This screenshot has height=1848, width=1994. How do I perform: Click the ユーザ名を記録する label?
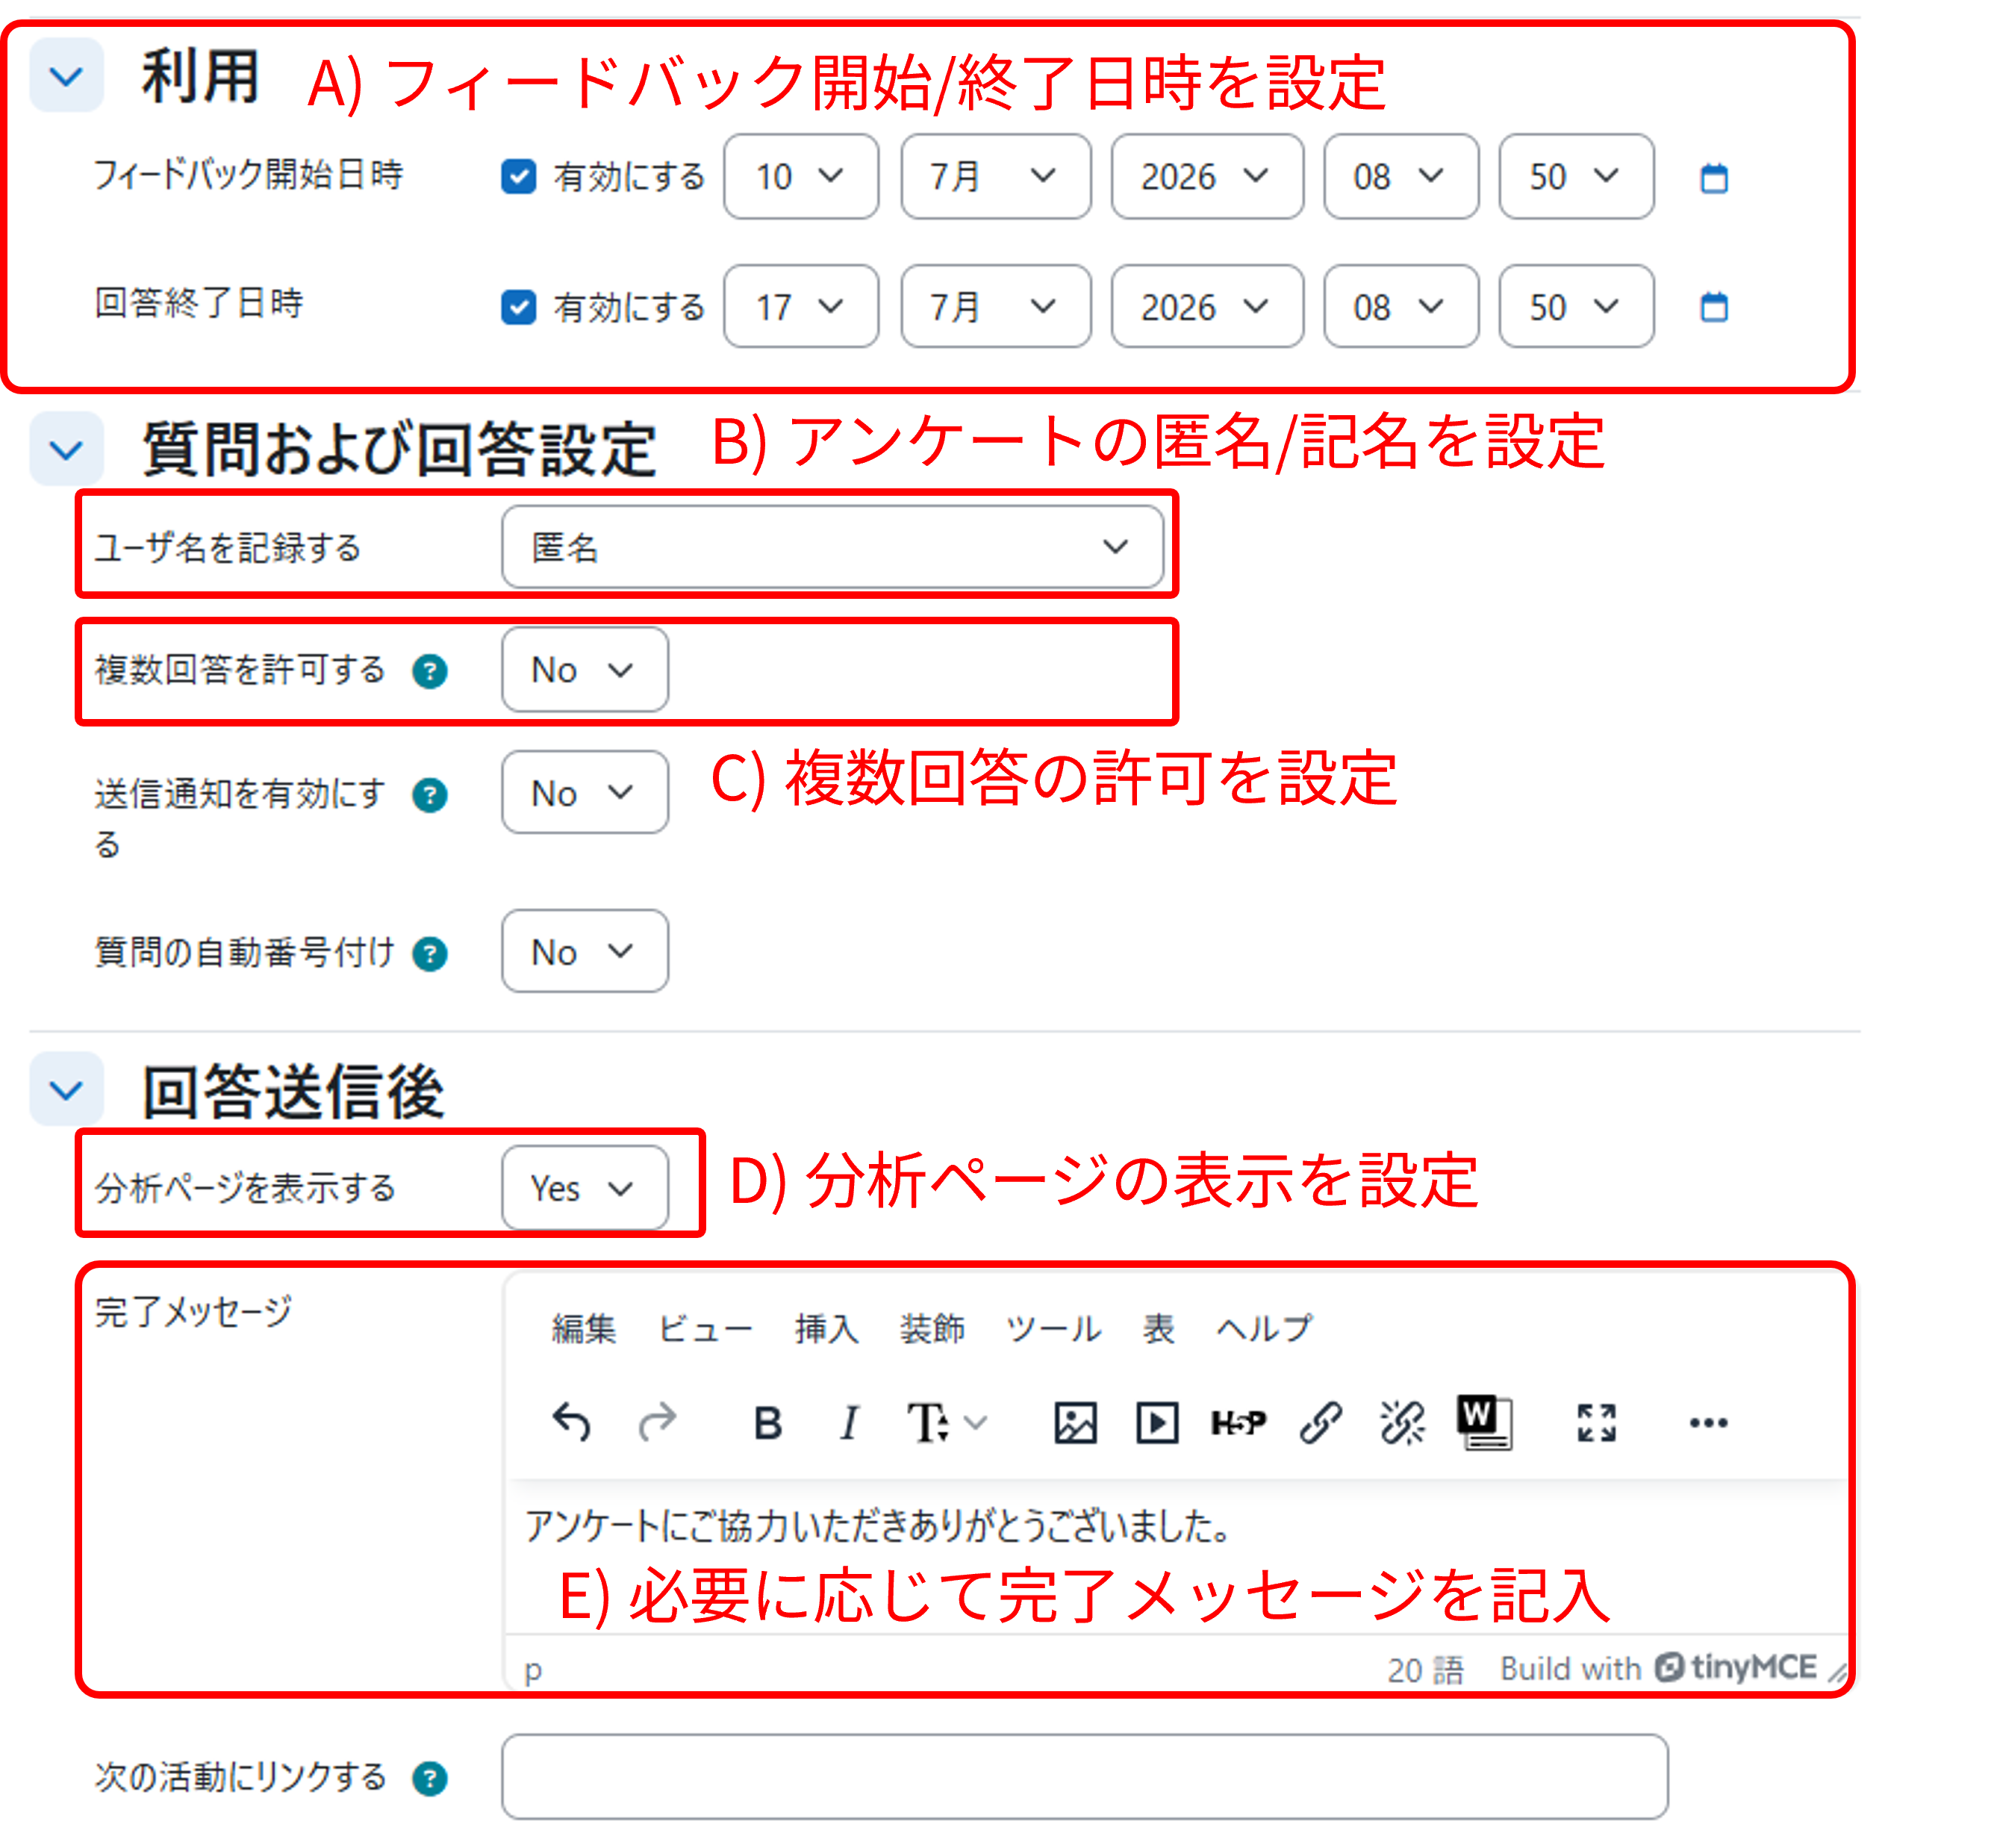click(x=227, y=548)
